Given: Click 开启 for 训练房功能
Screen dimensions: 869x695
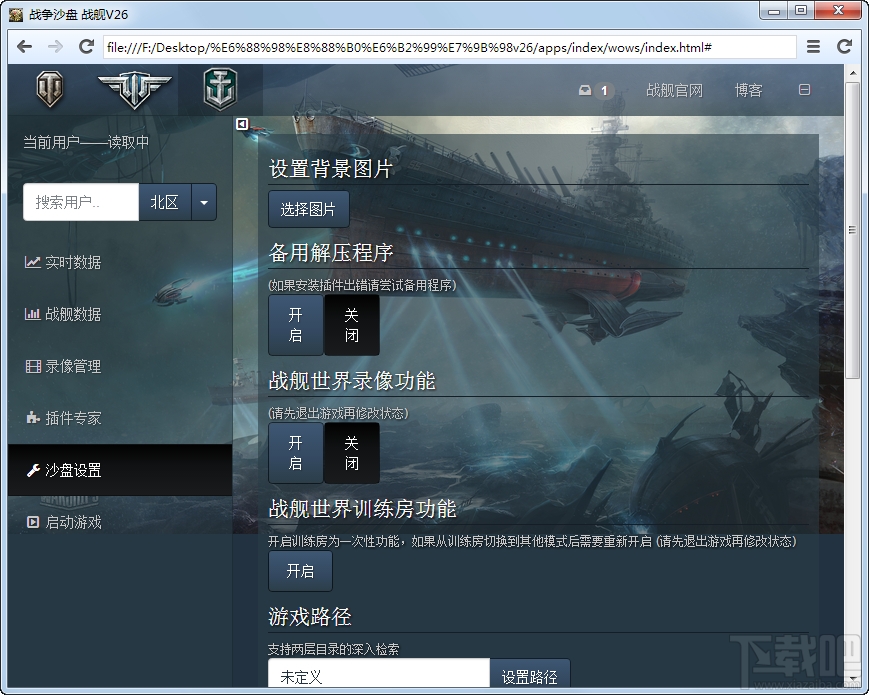Looking at the screenshot, I should pos(300,571).
